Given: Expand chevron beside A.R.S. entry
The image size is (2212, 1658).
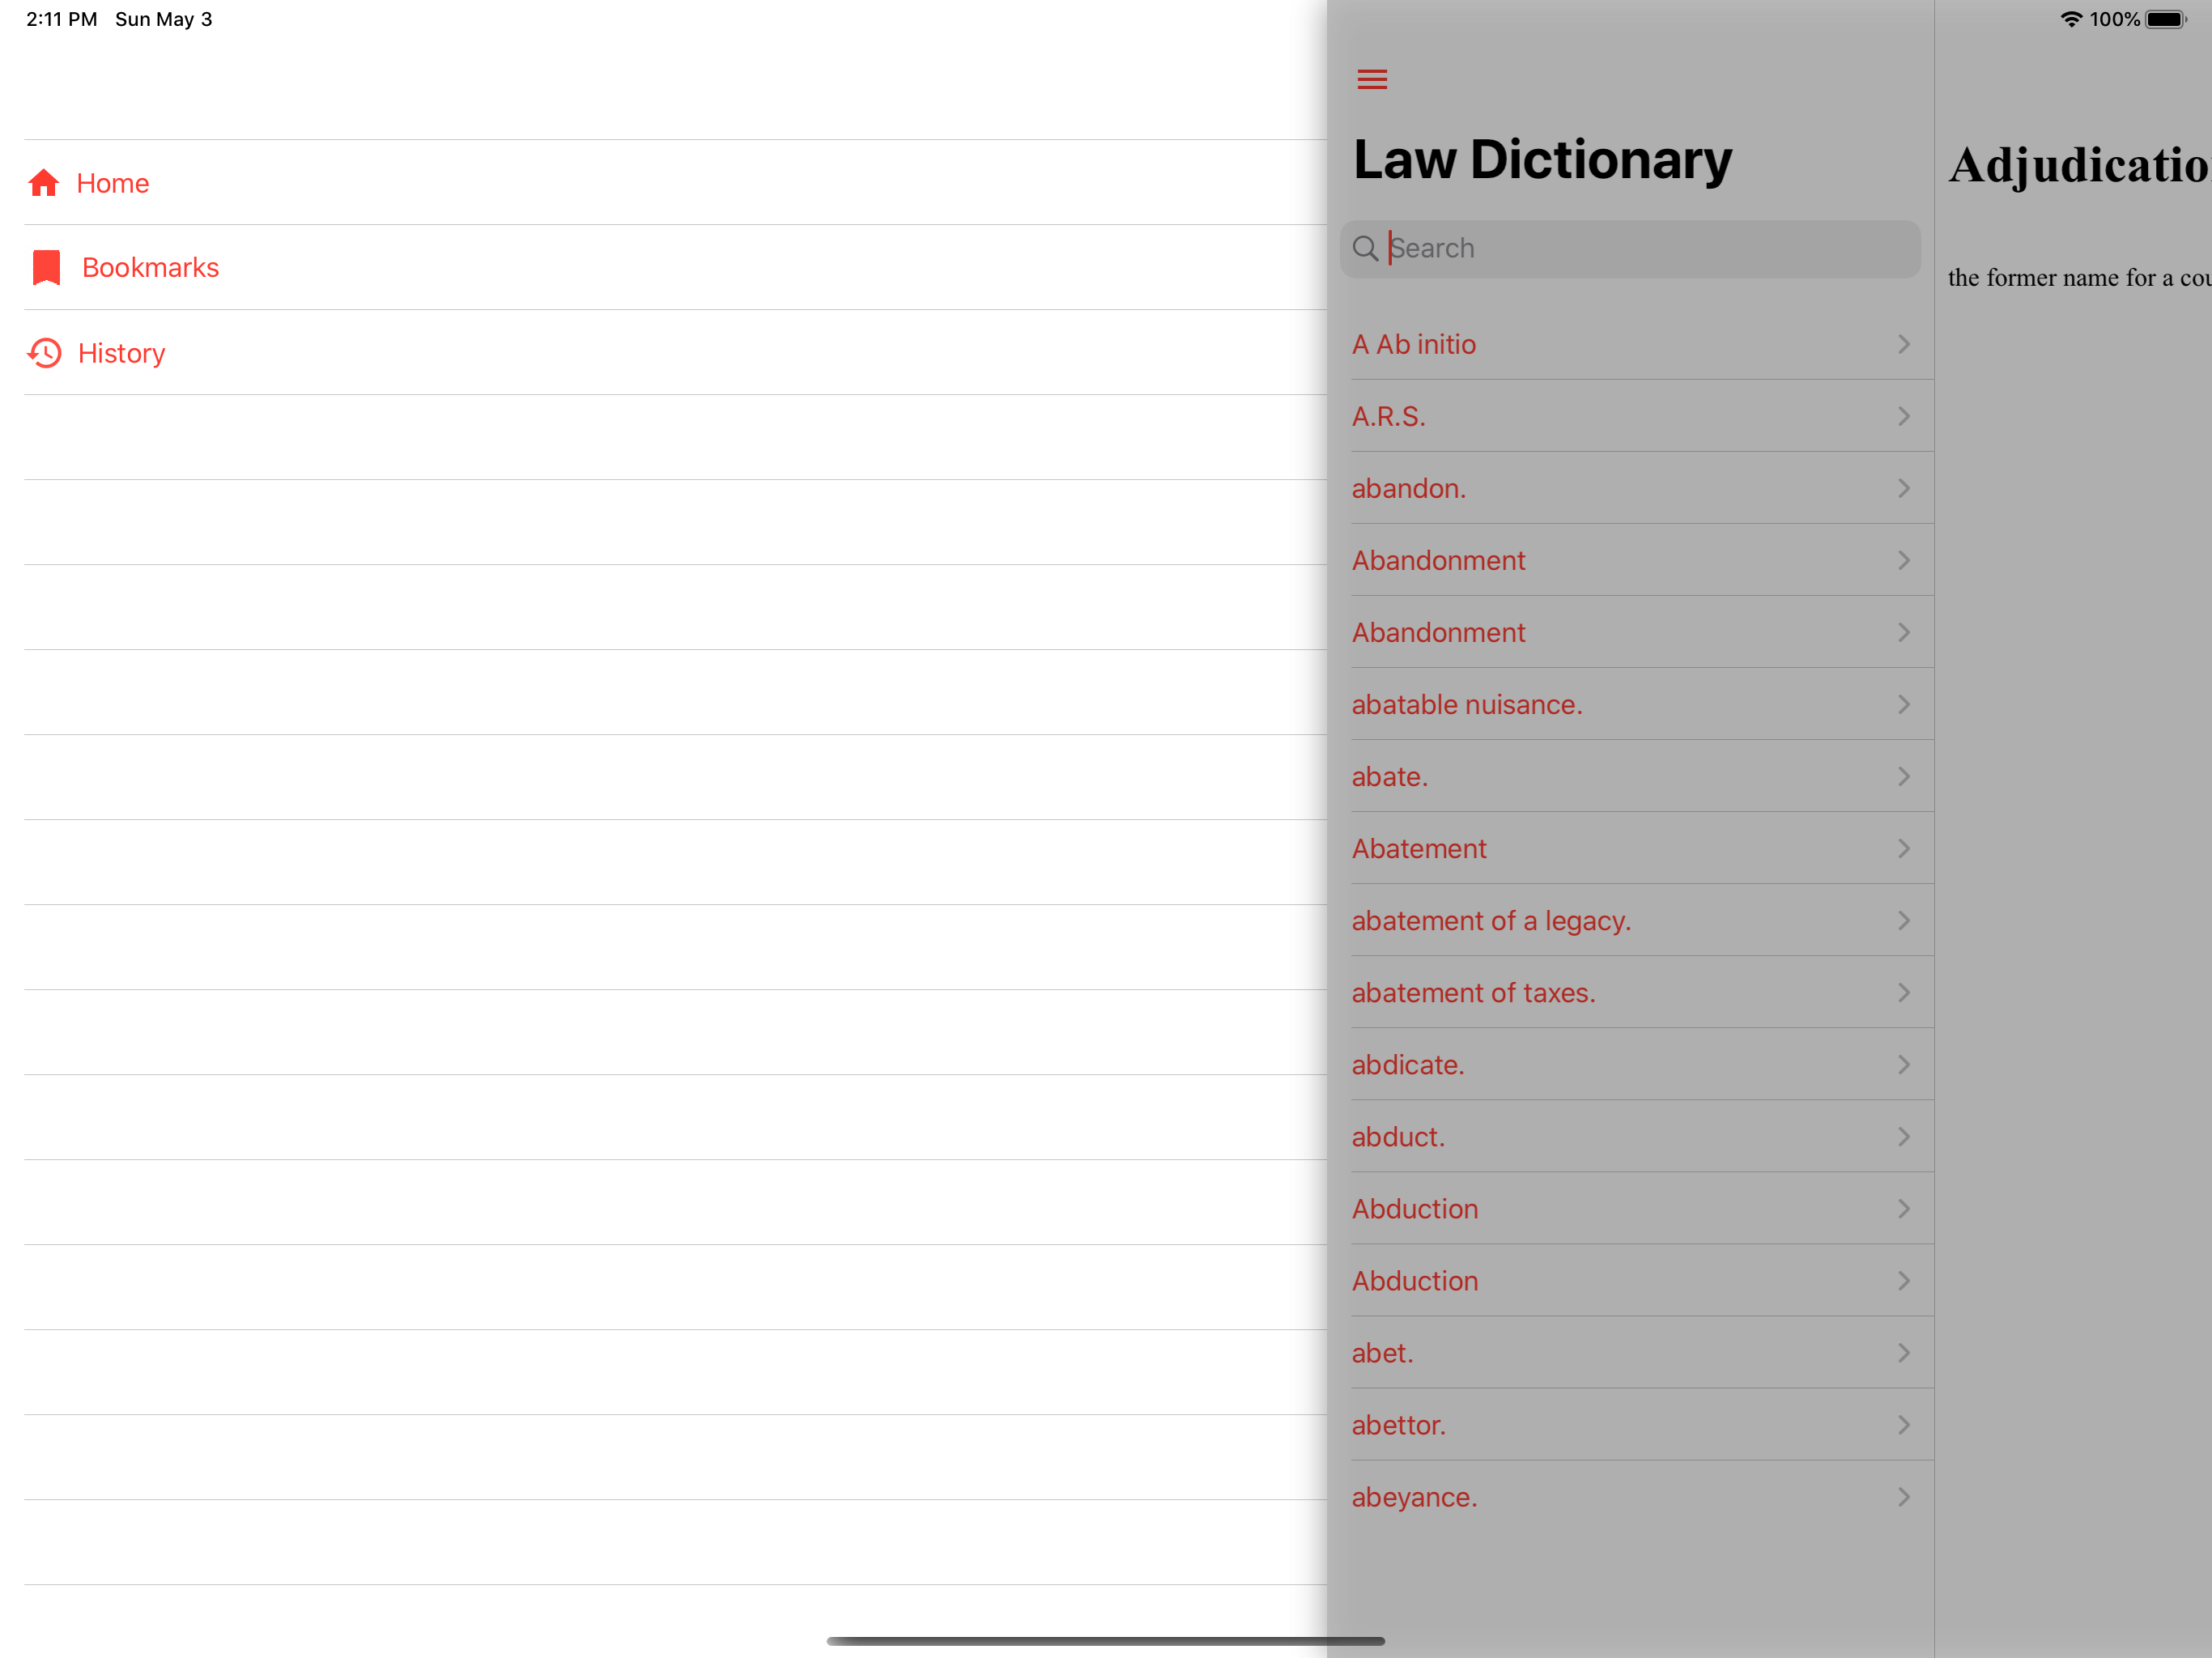Looking at the screenshot, I should [1903, 416].
